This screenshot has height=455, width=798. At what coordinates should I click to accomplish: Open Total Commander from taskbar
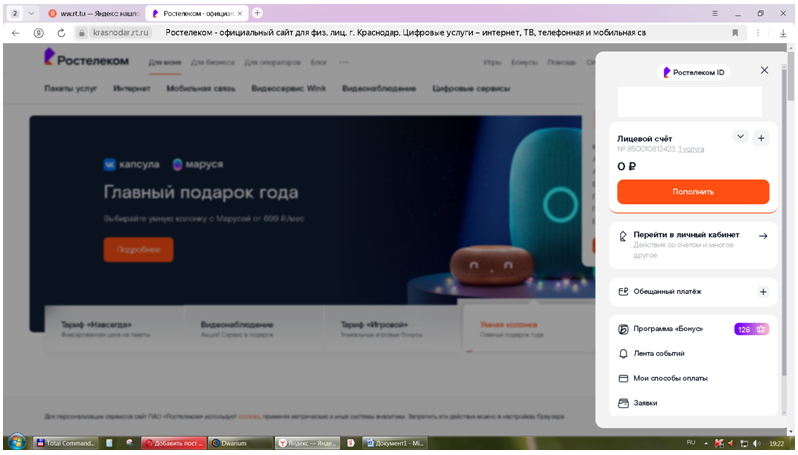(x=66, y=443)
